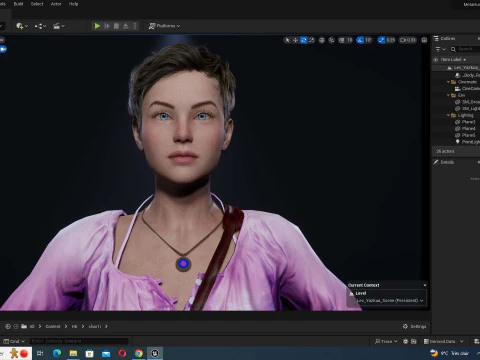Image resolution: width=480 pixels, height=360 pixels.
Task: Open the Platforms dropdown
Action: click(164, 26)
